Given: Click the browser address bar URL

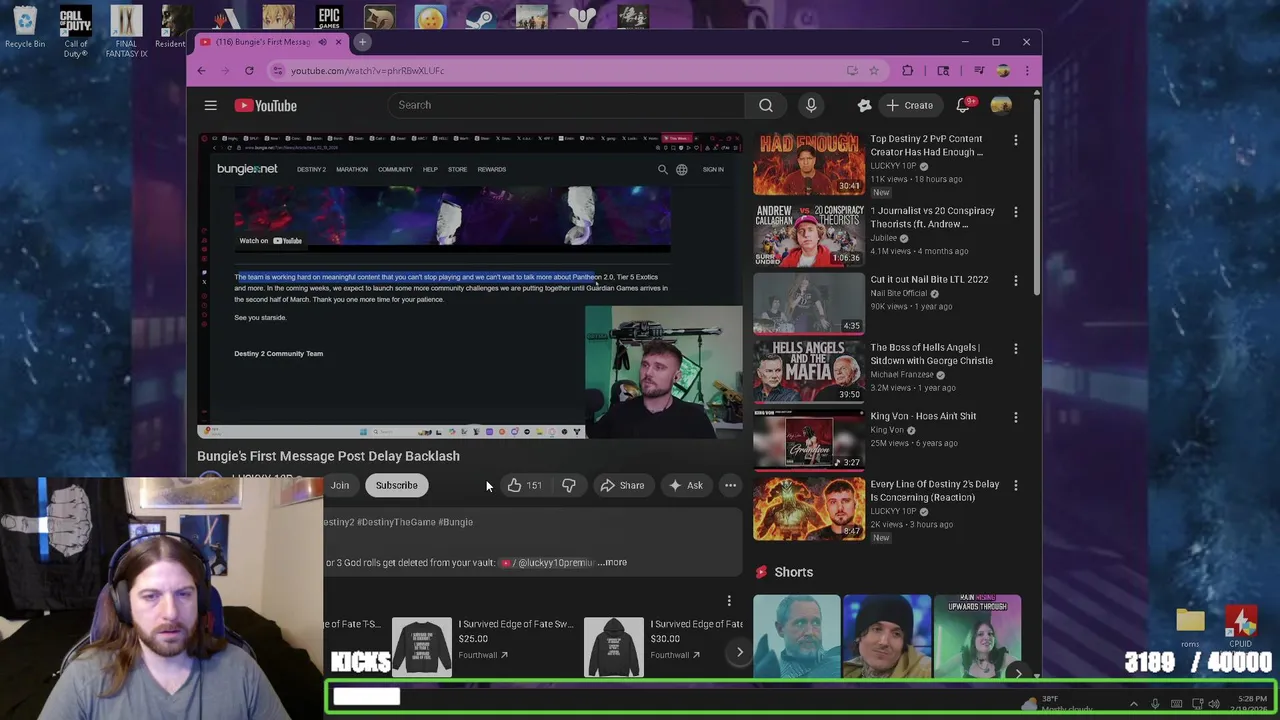Looking at the screenshot, I should click(x=367, y=70).
